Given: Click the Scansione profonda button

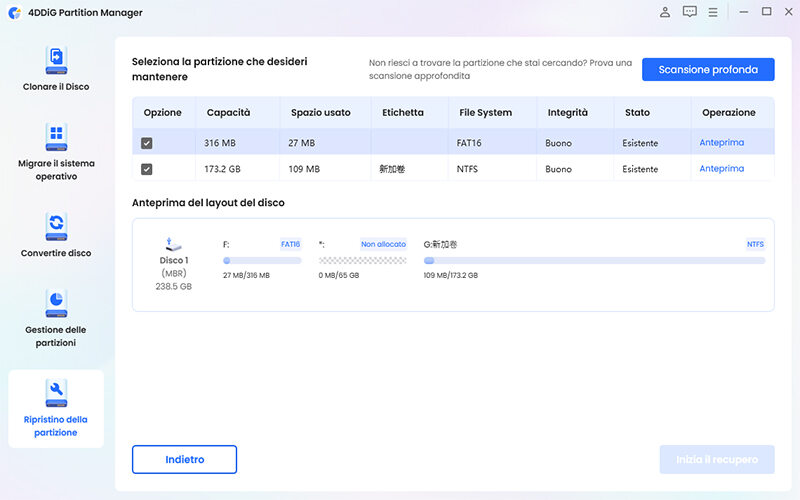Looking at the screenshot, I should click(708, 70).
